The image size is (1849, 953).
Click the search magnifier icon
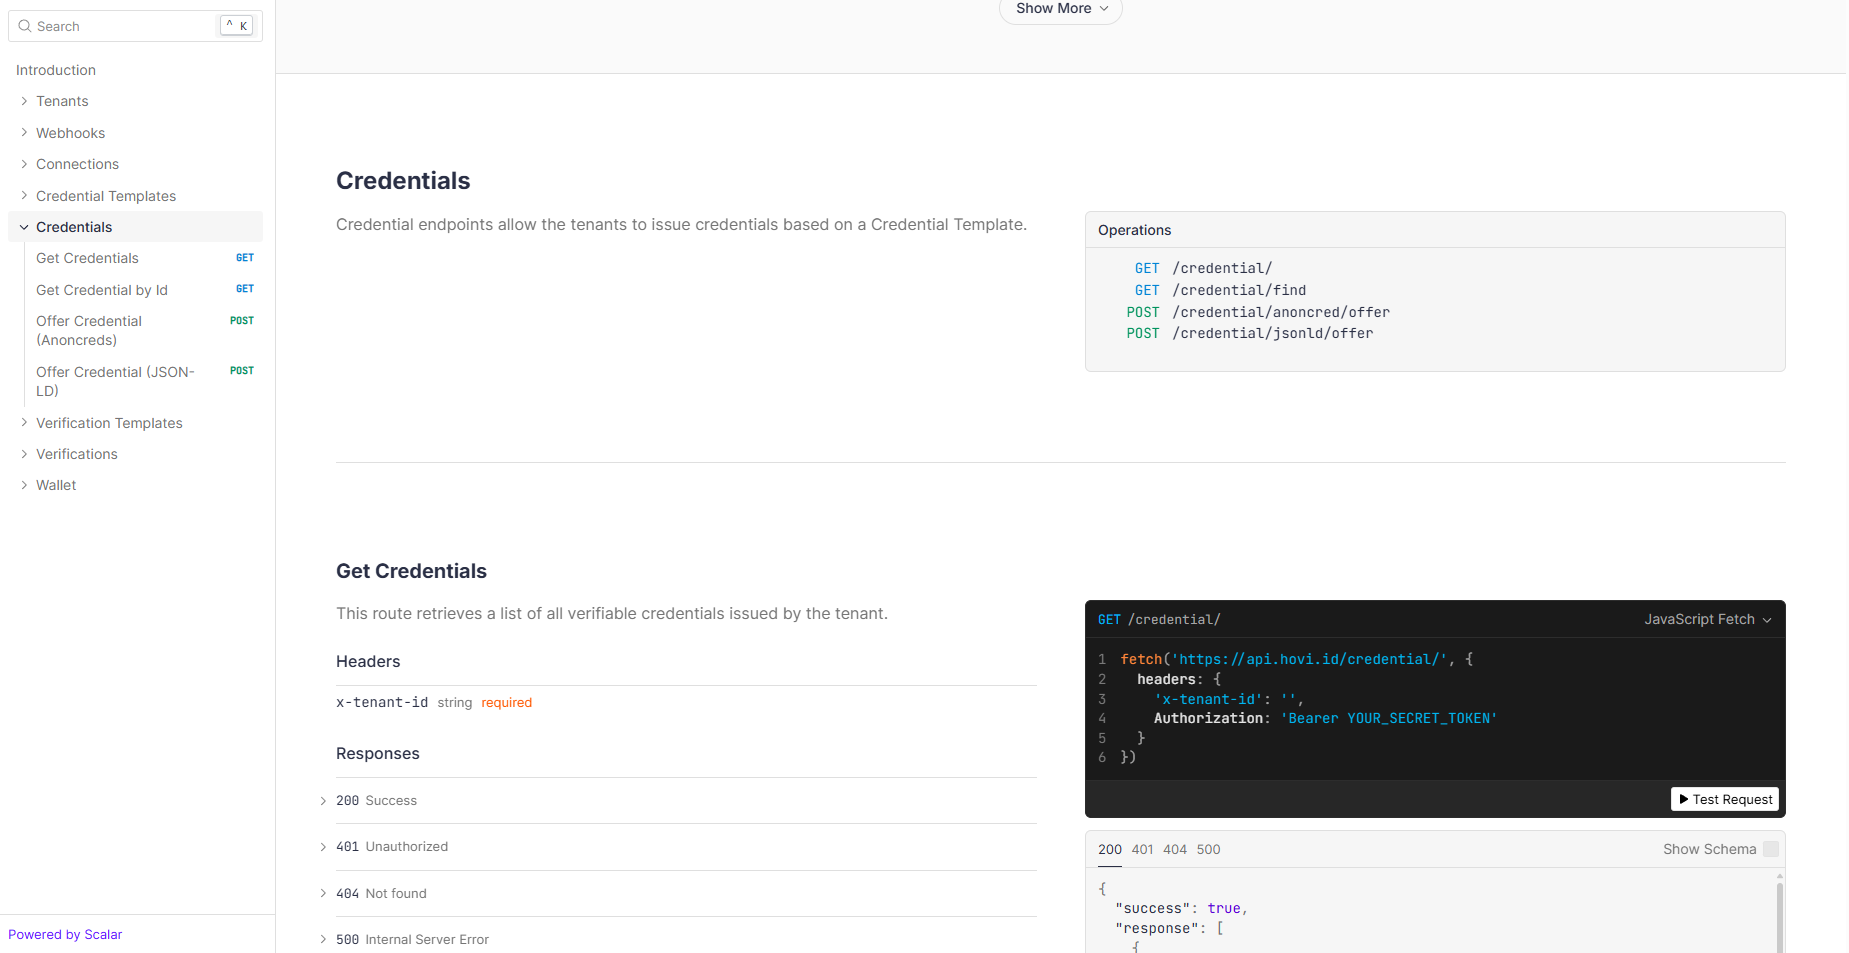tap(25, 26)
